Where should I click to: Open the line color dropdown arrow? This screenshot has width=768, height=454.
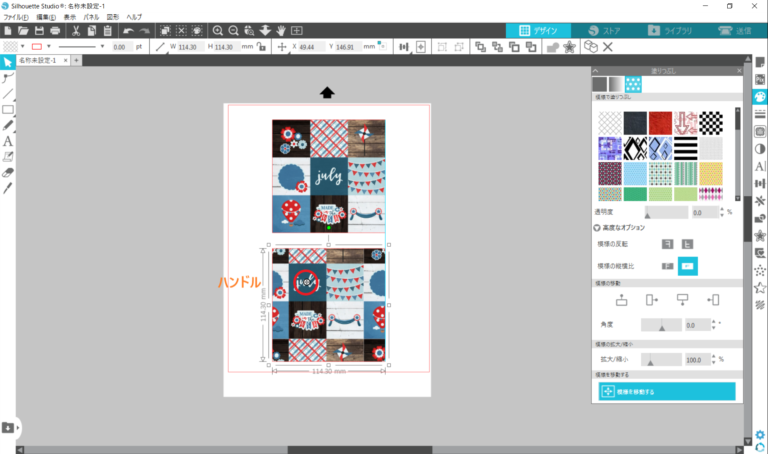48,47
